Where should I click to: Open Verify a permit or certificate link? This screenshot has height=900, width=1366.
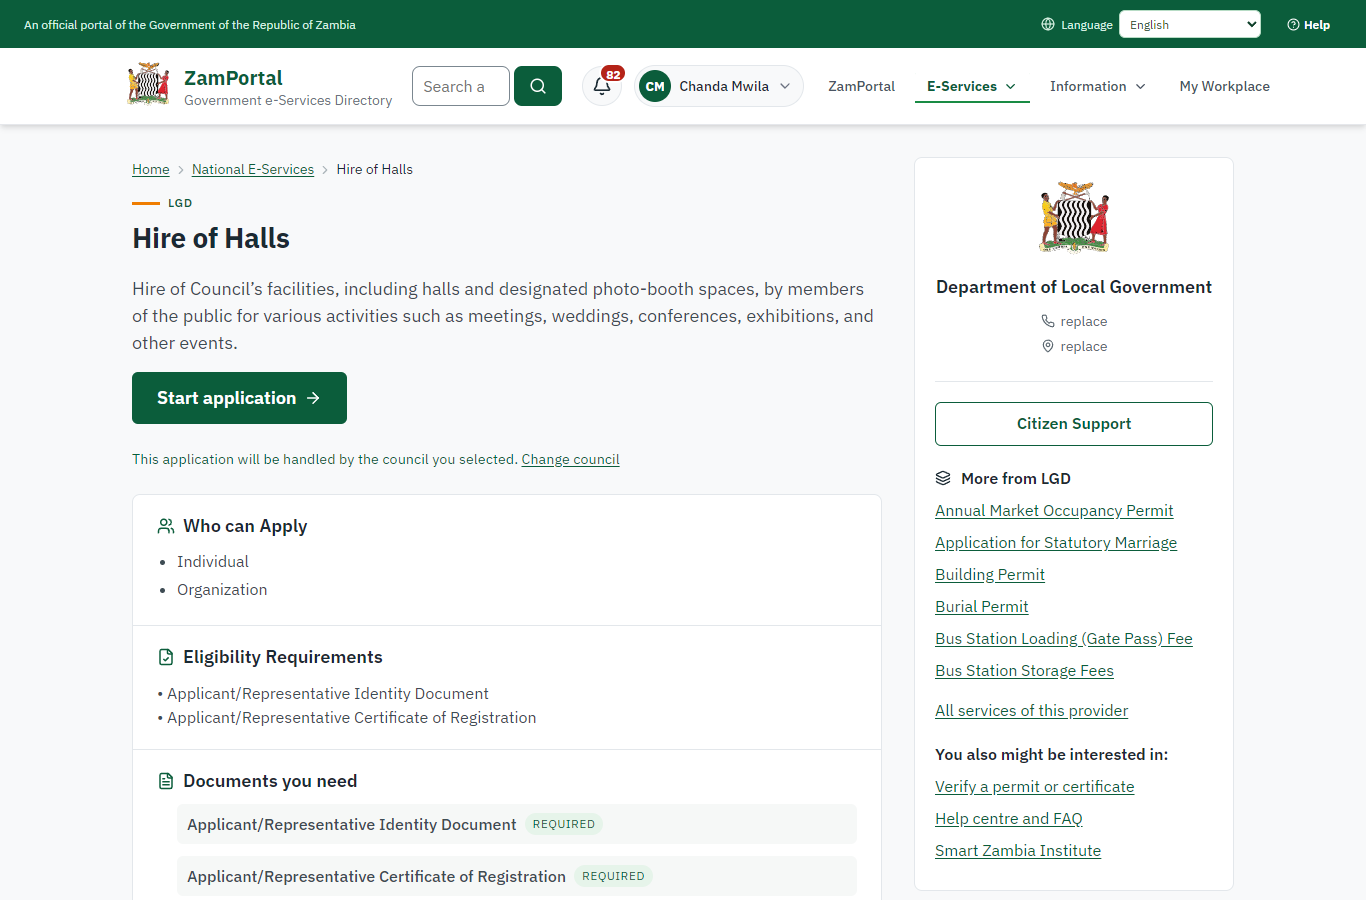coord(1035,787)
